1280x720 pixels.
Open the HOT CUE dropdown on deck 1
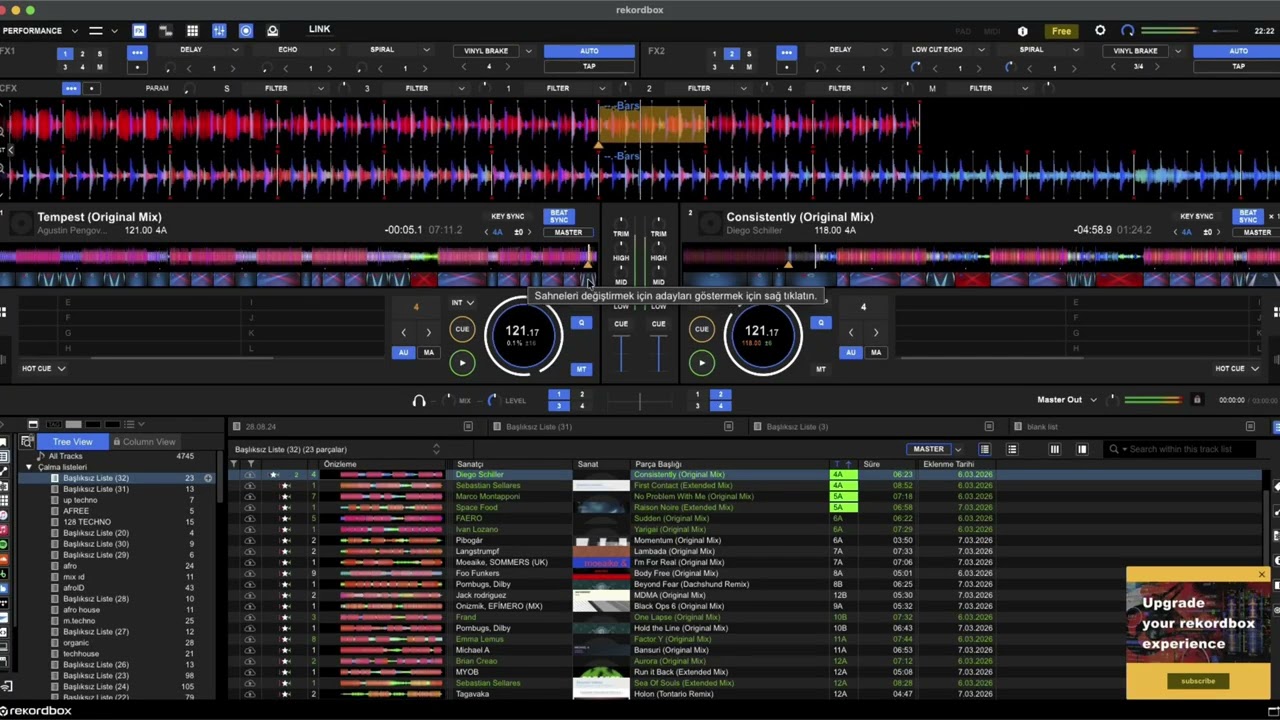[x=44, y=368]
